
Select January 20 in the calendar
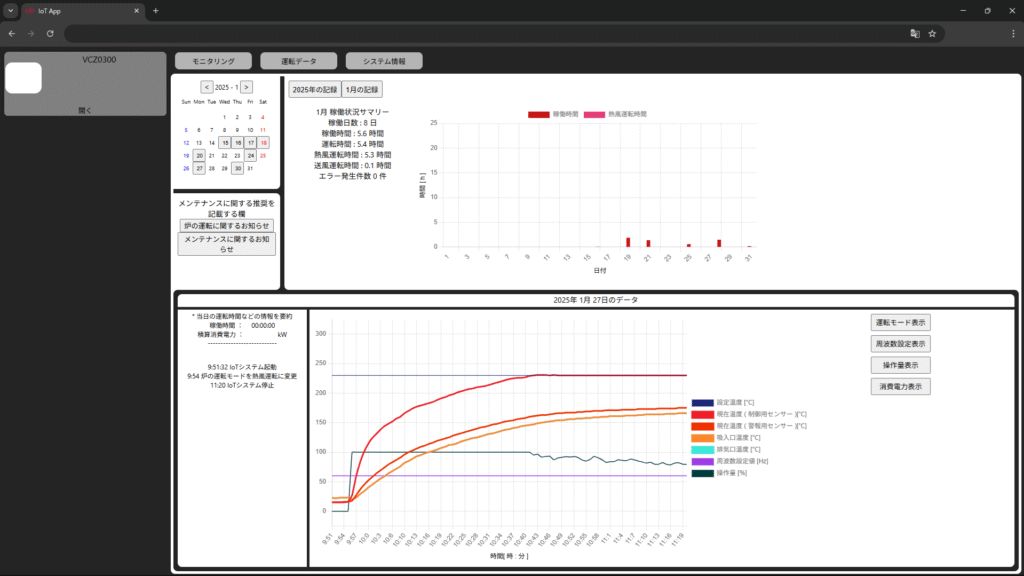coord(199,155)
